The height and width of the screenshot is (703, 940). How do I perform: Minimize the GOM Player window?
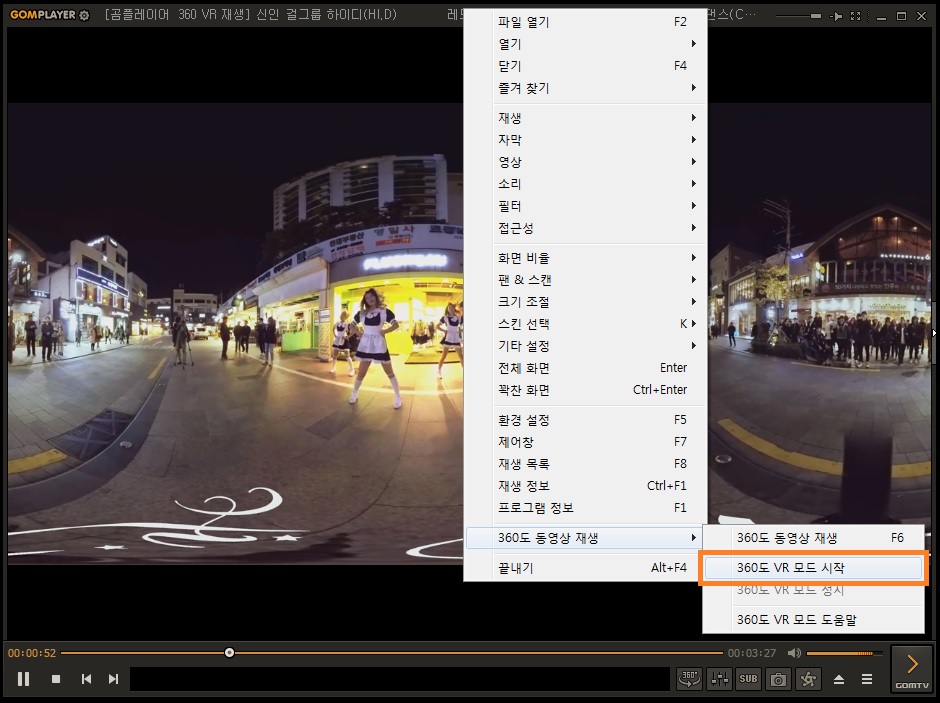click(x=881, y=17)
